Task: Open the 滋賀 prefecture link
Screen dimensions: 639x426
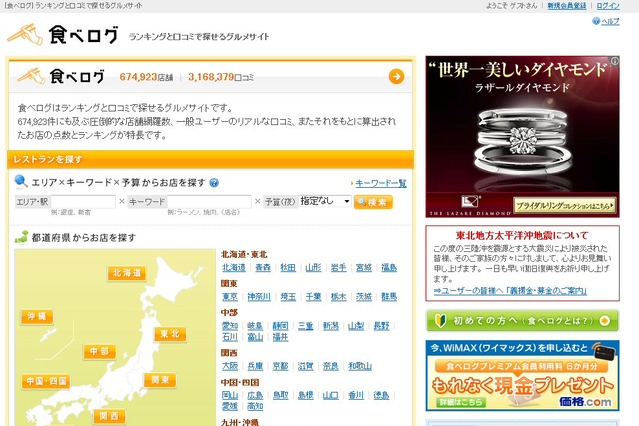Action: [306, 366]
